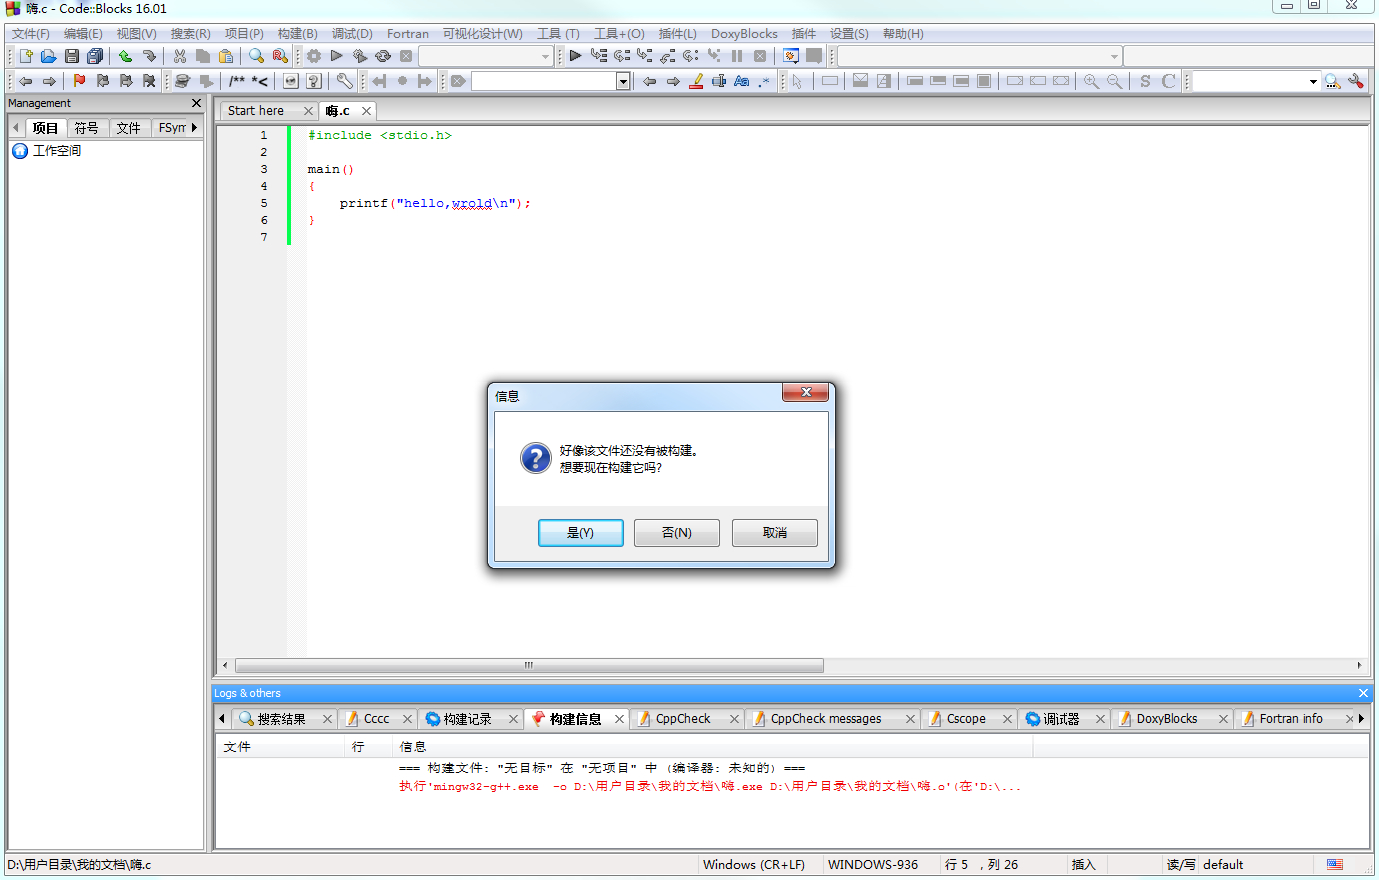Switch to the 构建记录 log tab
Viewport: 1379px width, 880px height.
[x=468, y=719]
